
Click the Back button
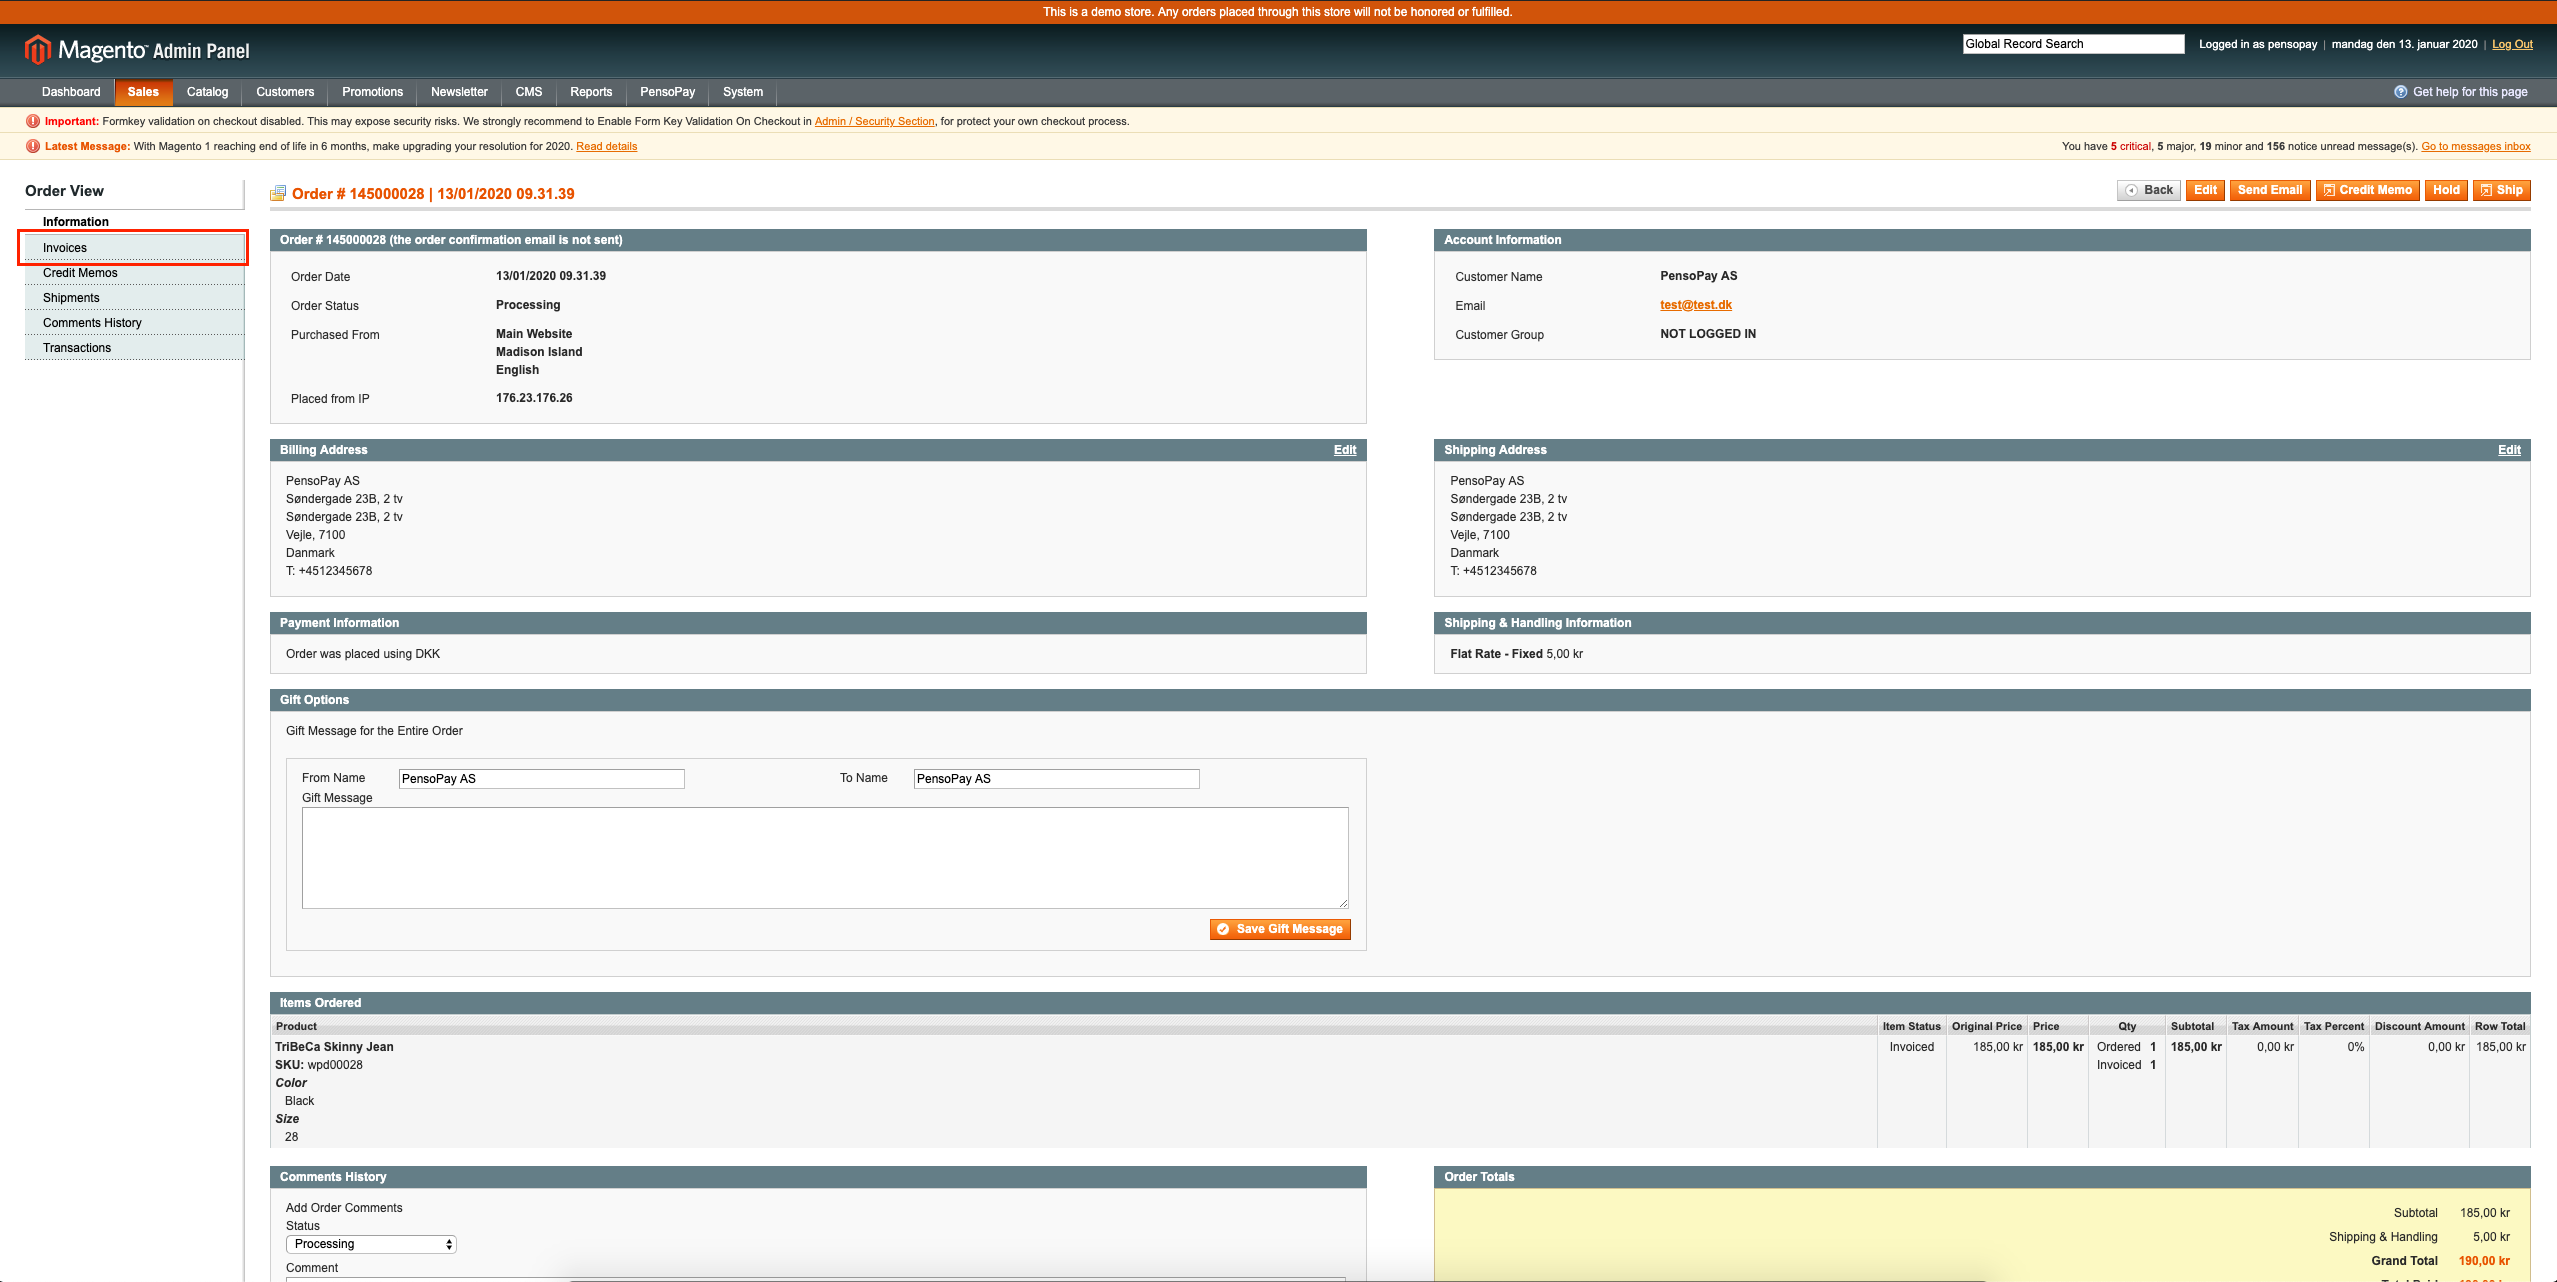[2149, 190]
